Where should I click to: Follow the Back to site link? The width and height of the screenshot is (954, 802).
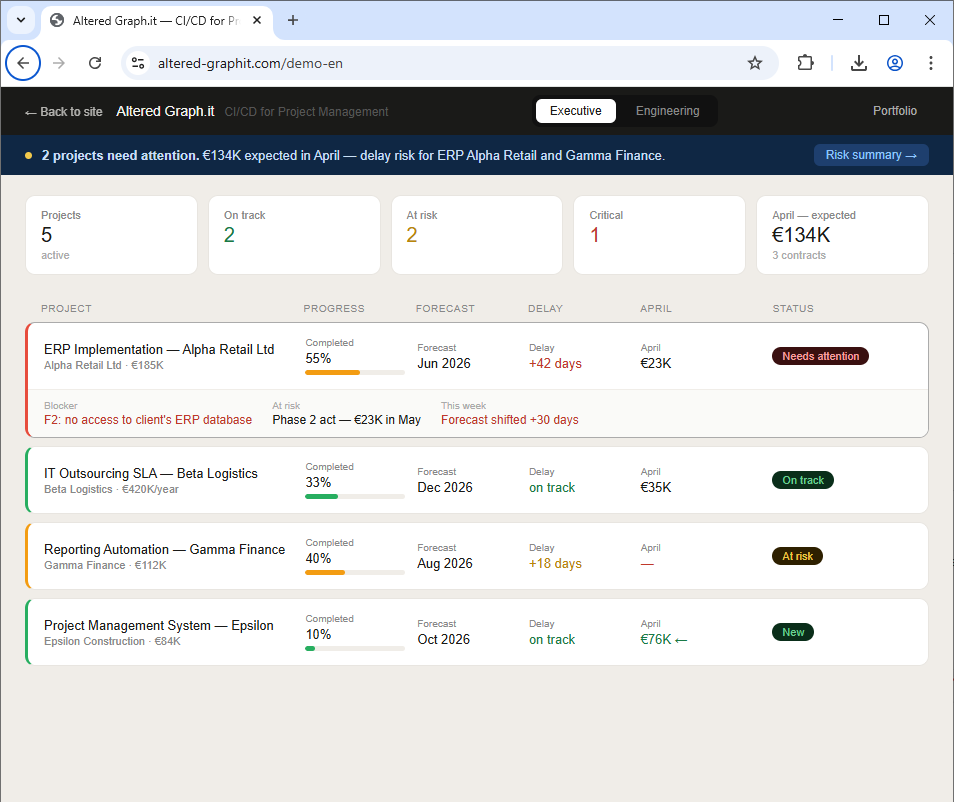pyautogui.click(x=63, y=112)
